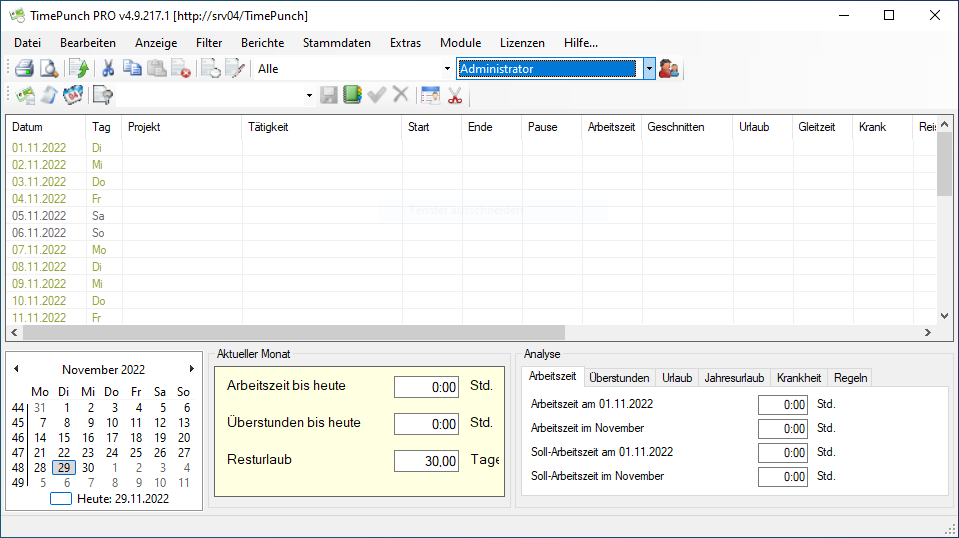Click the export document icon with green arrow

[78, 69]
